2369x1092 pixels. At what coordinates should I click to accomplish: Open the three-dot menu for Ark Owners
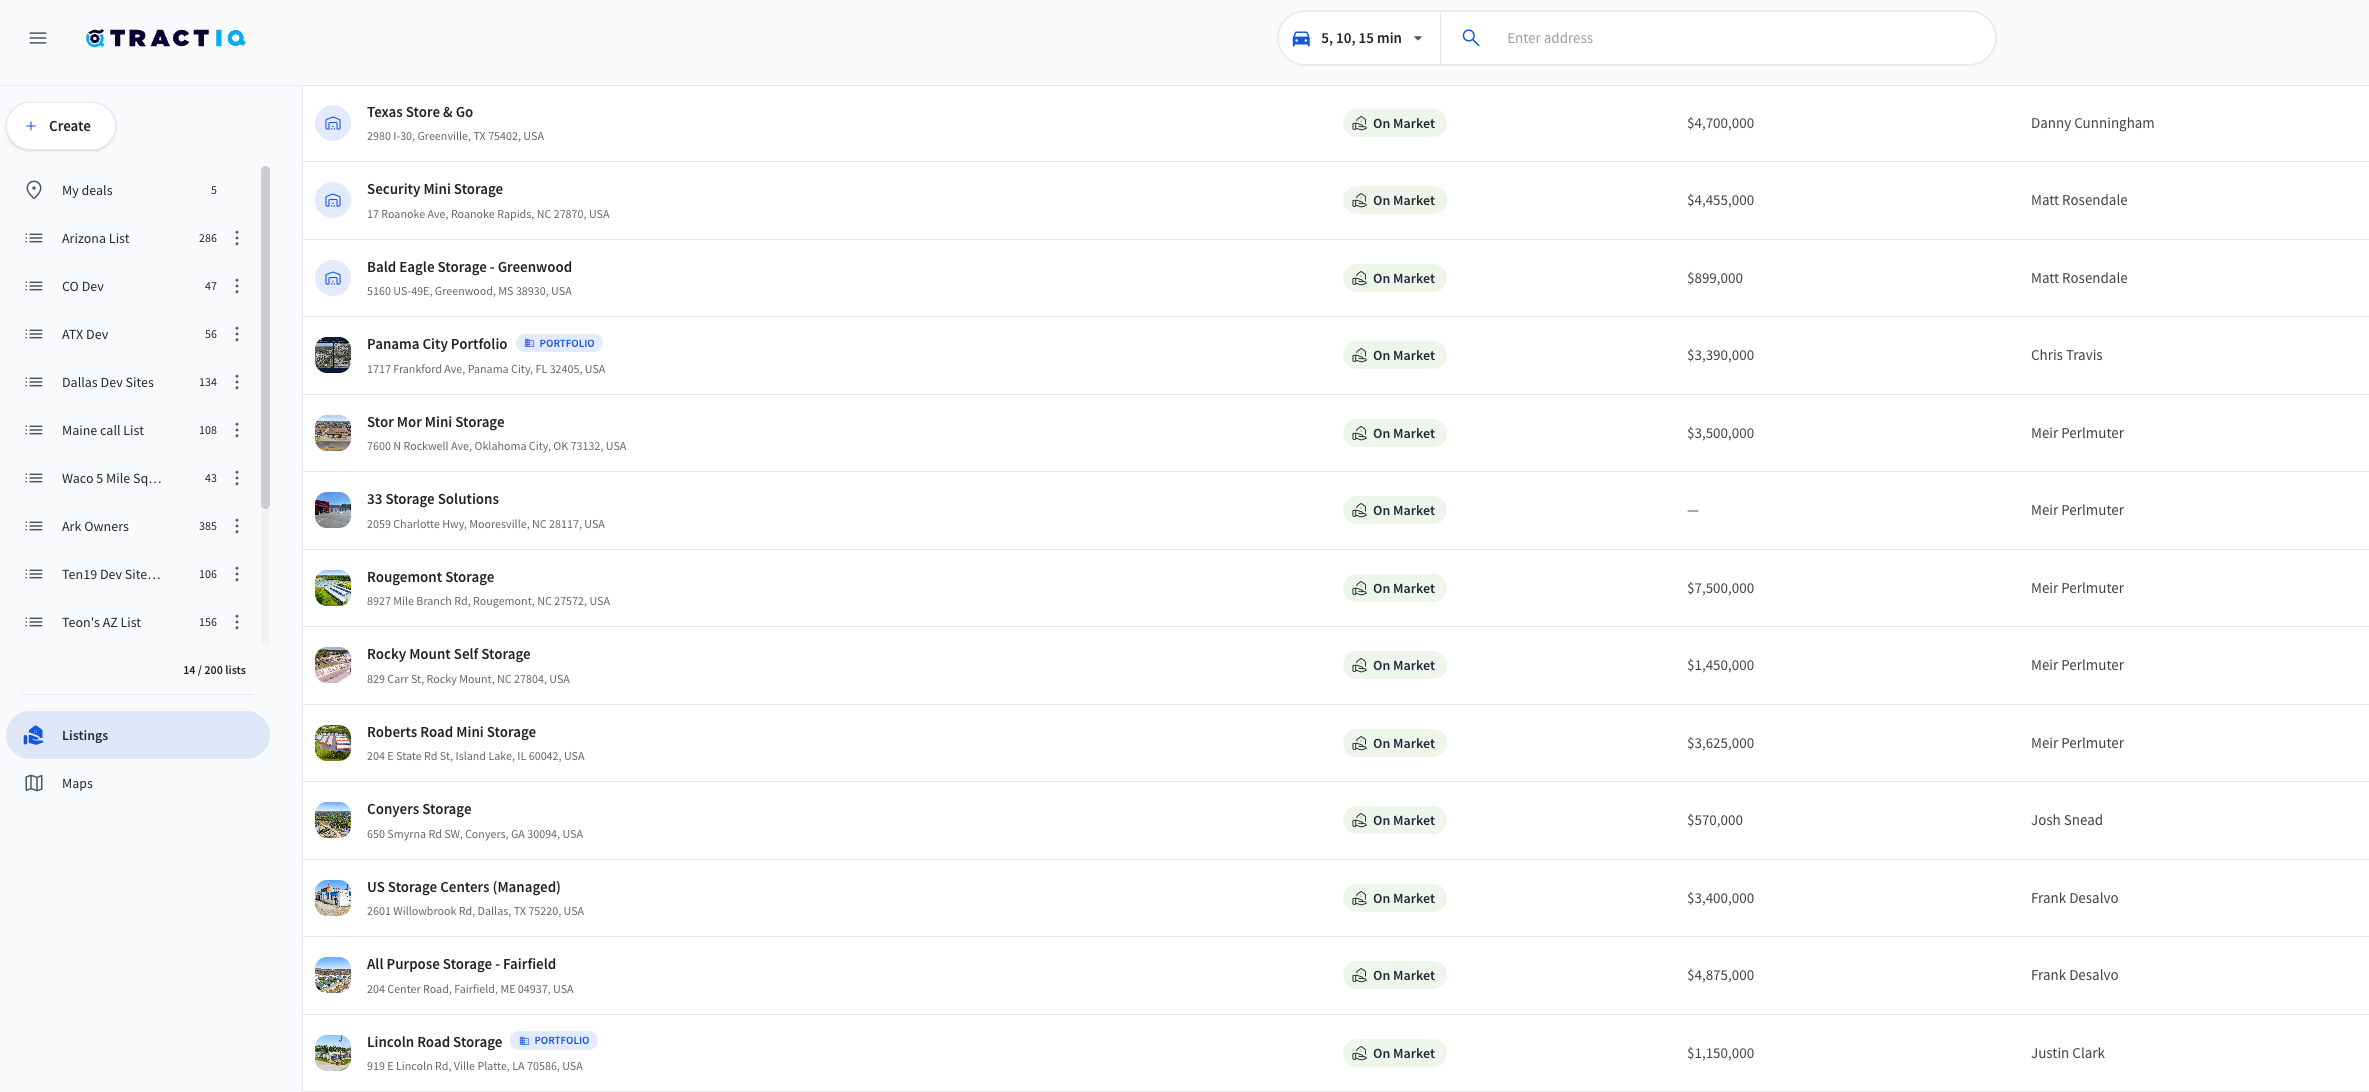(x=237, y=526)
